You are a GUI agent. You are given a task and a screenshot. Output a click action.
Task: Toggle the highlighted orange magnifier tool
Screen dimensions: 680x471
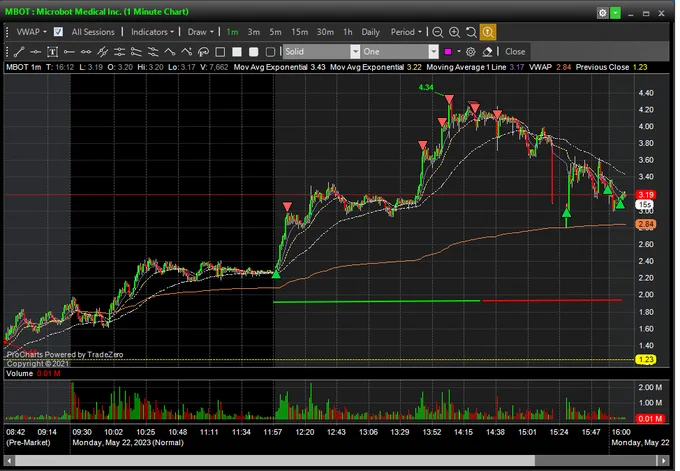click(488, 32)
